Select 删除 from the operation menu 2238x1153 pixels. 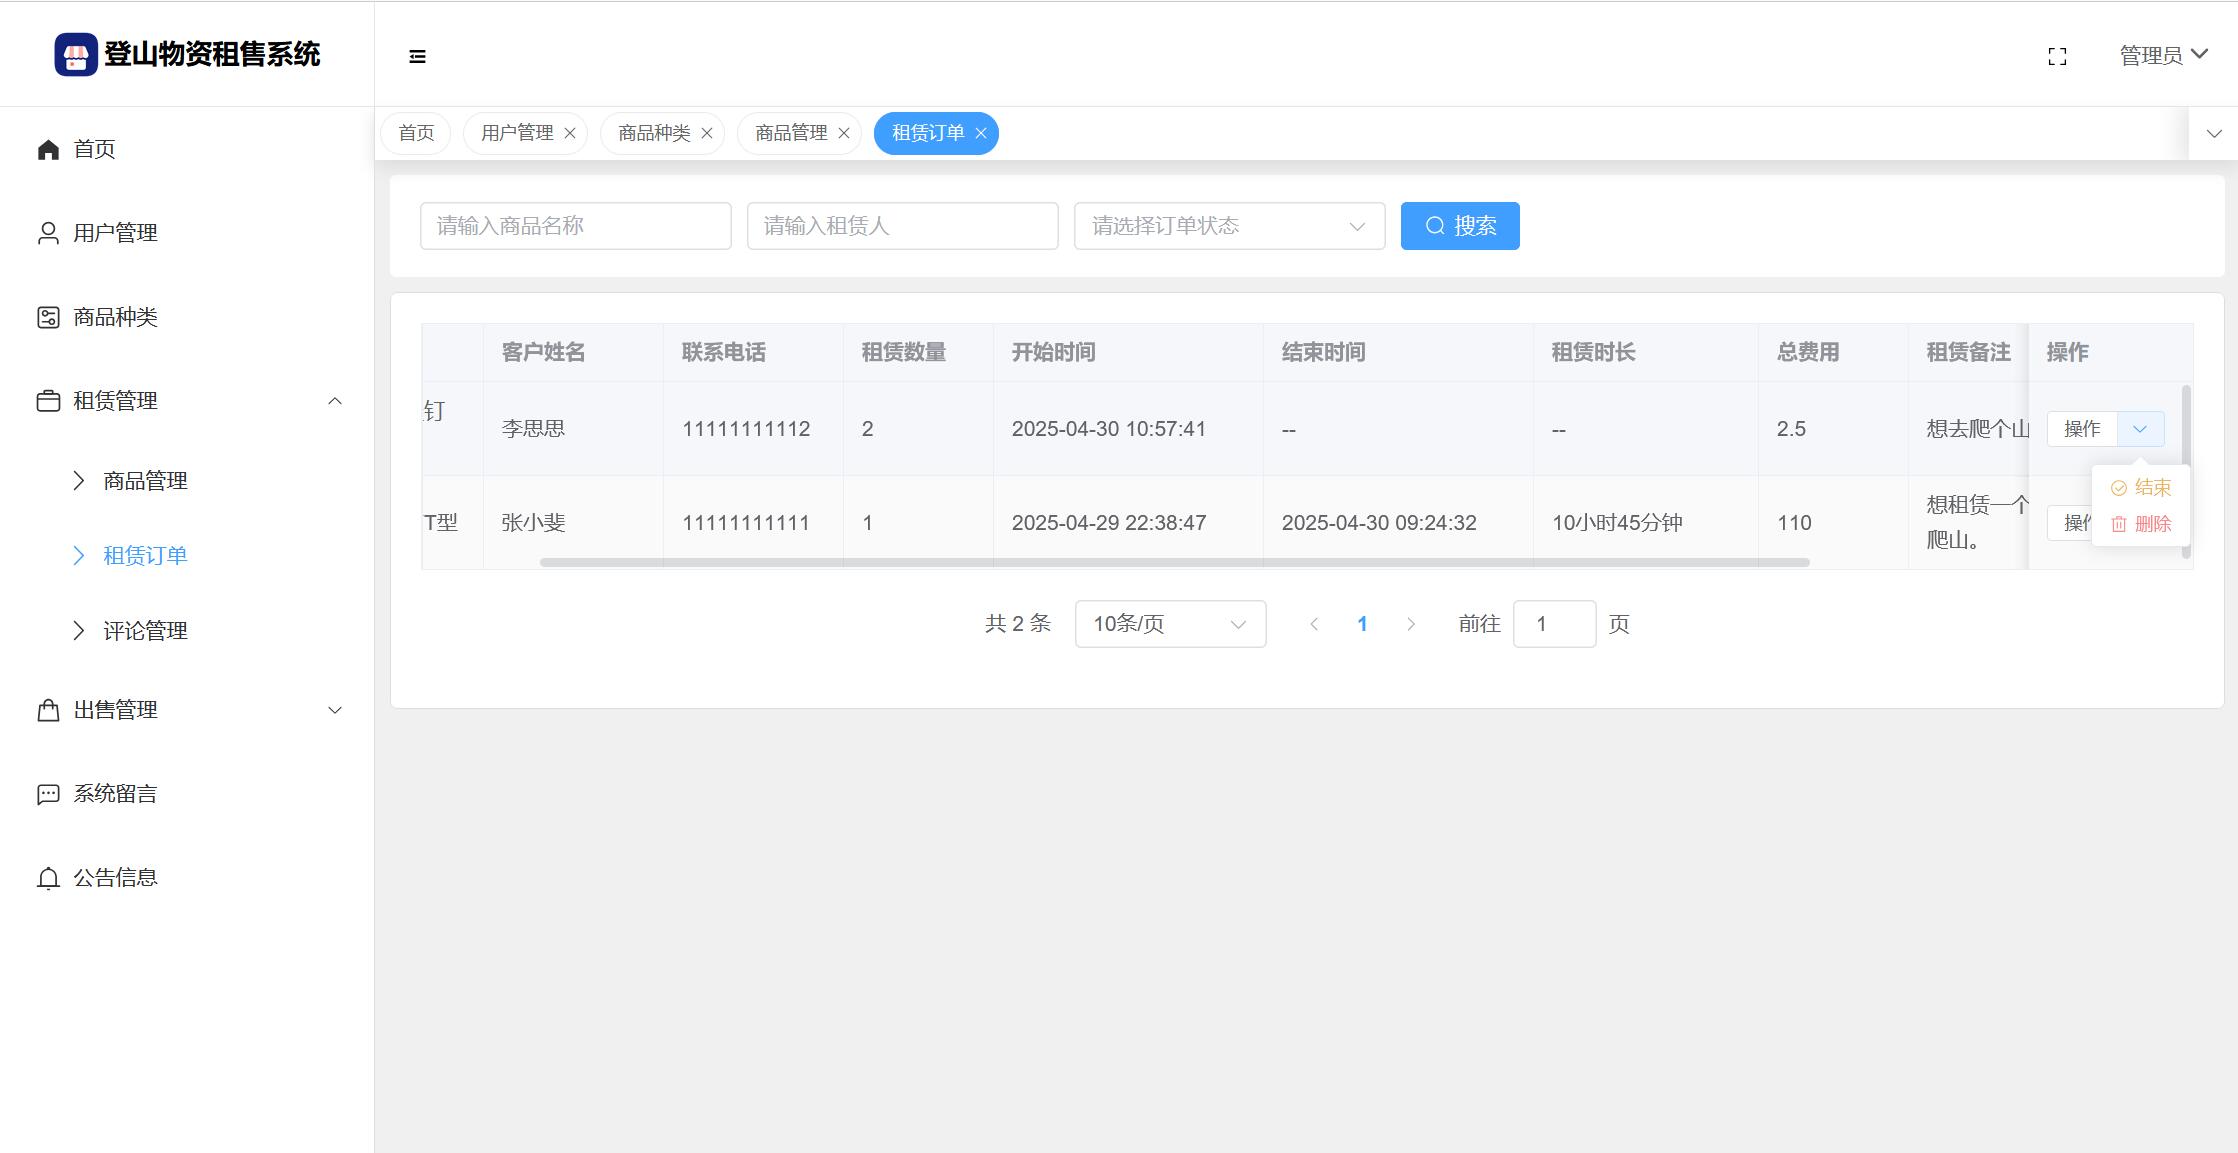tap(2141, 524)
